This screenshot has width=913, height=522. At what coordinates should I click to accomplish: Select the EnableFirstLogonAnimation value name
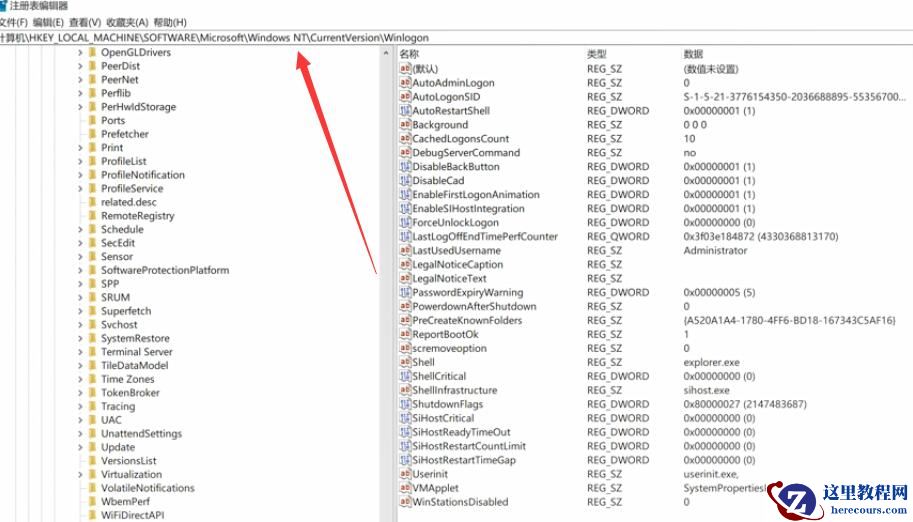[x=476, y=195]
